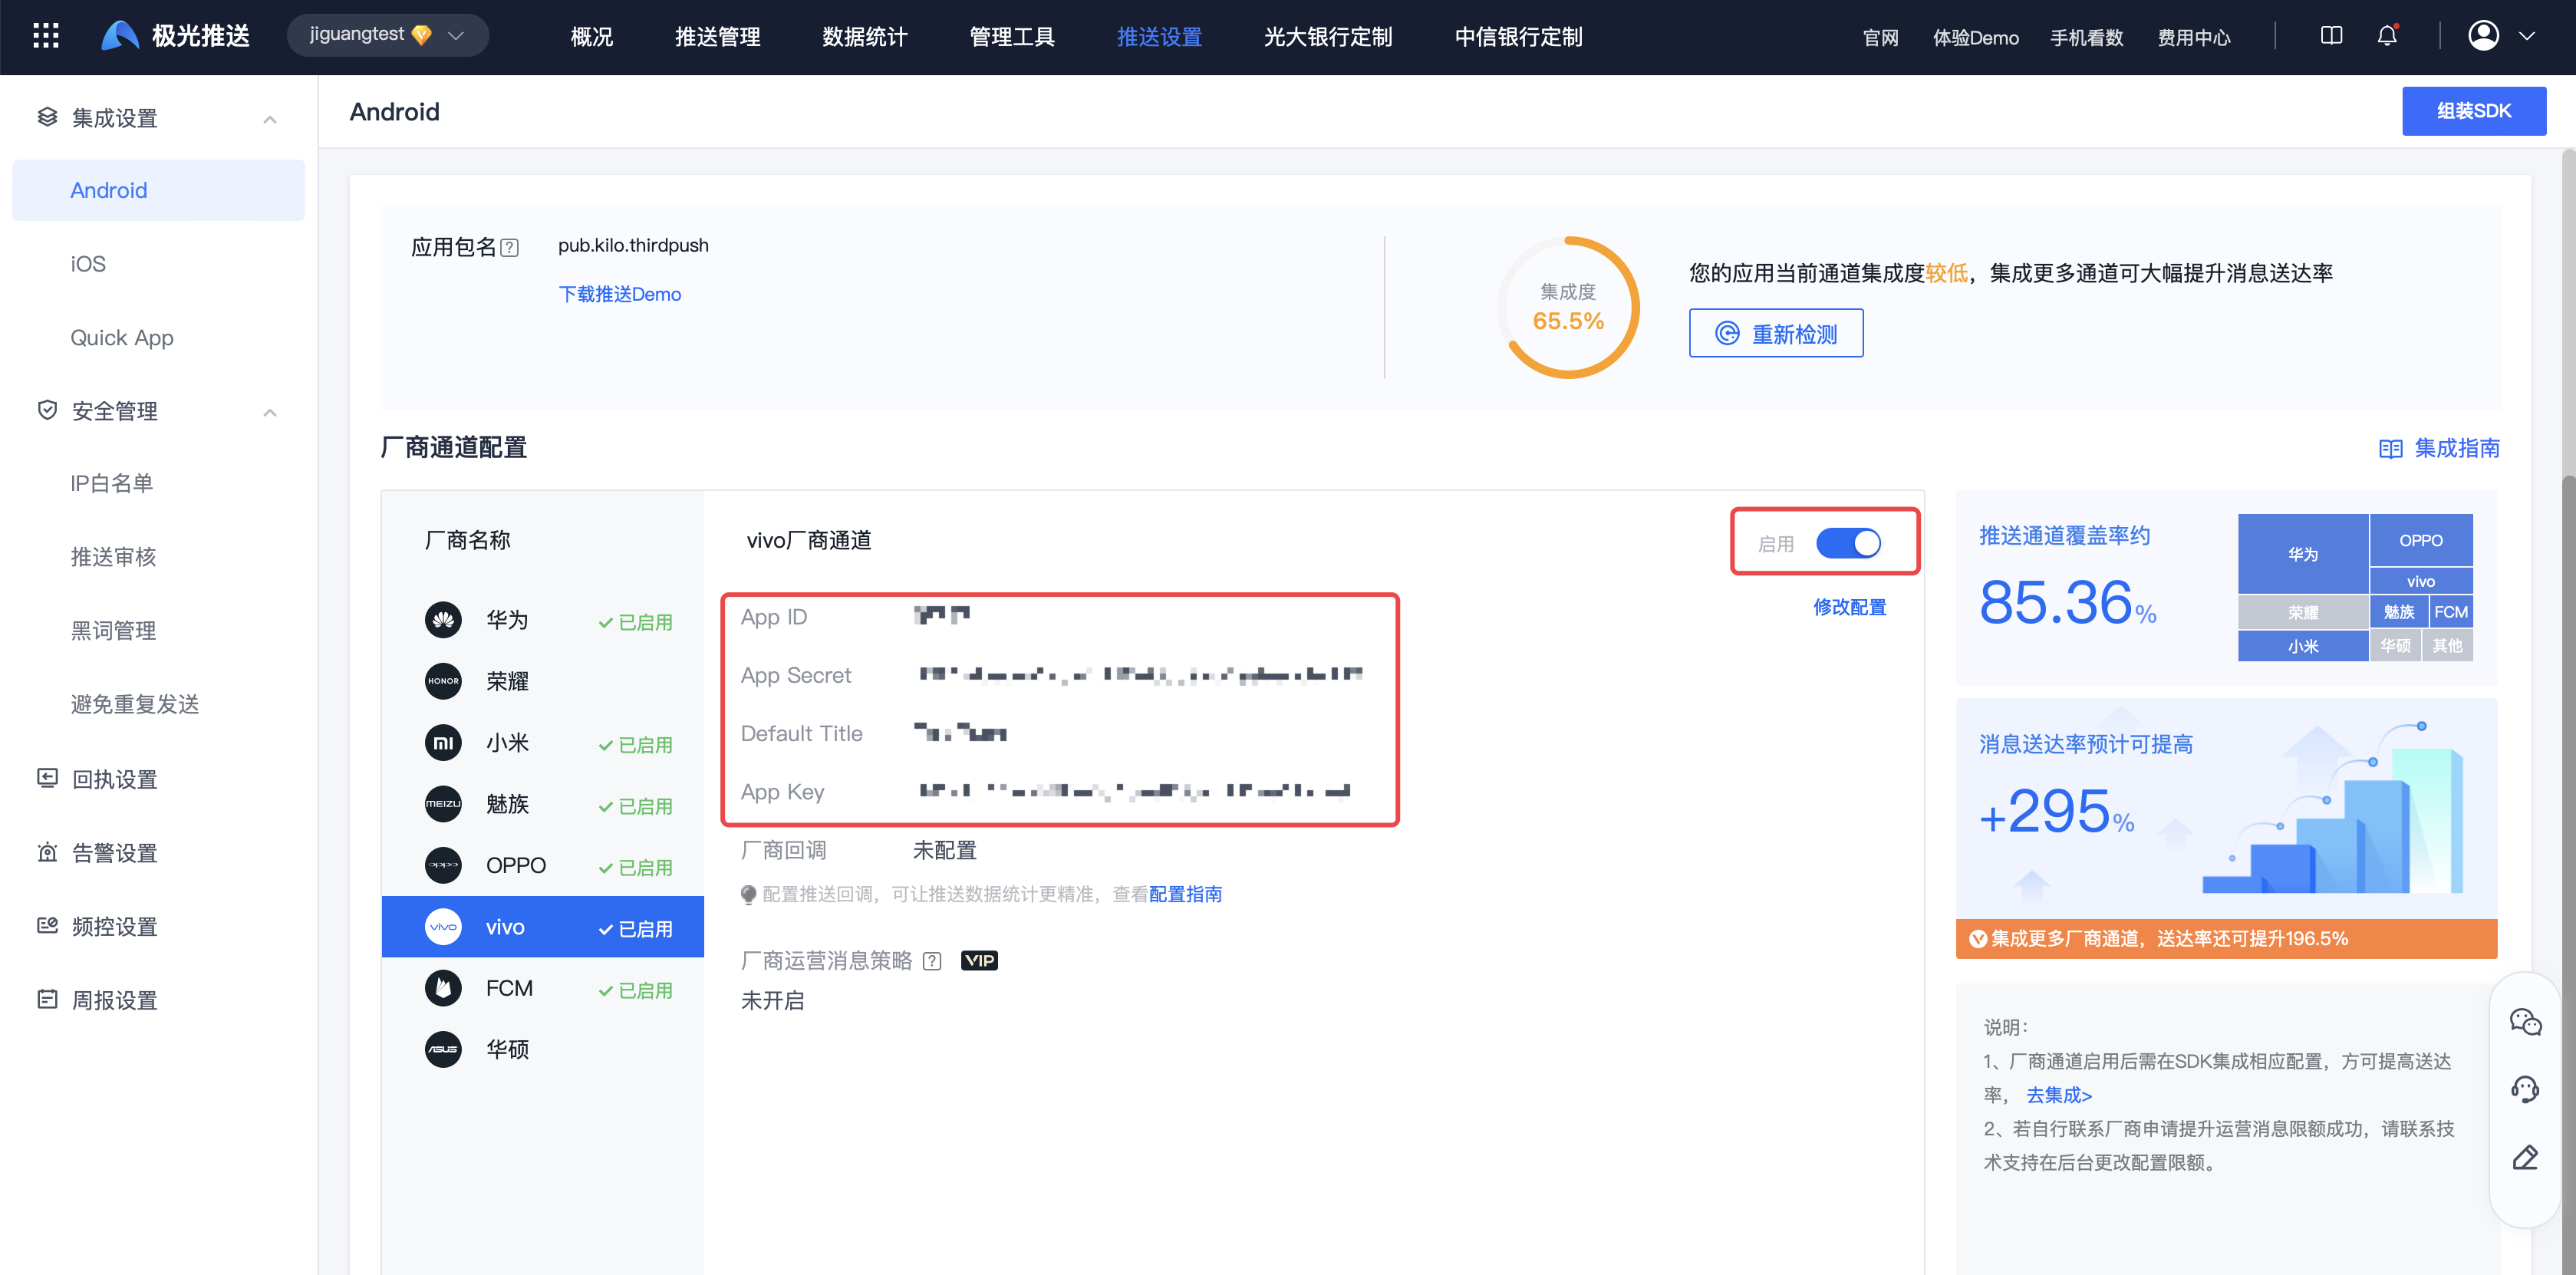Open the 推送管理 menu
Image resolution: width=2576 pixels, height=1275 pixels.
tap(717, 37)
